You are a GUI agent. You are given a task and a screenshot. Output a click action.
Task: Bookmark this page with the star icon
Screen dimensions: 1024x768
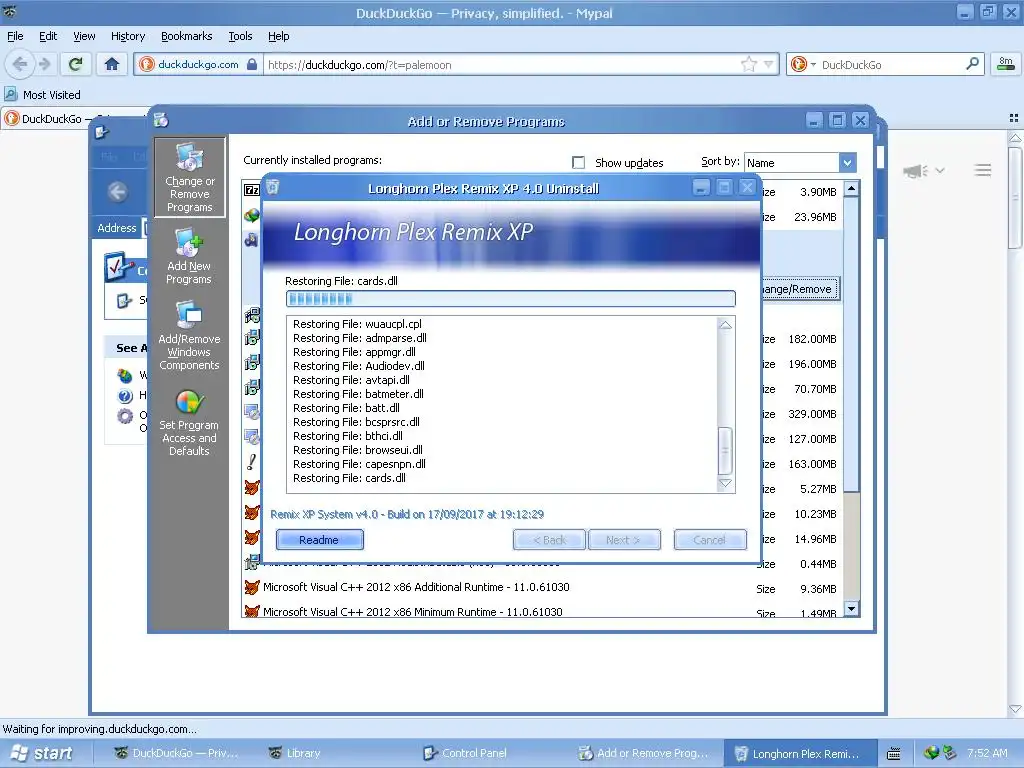(x=749, y=64)
